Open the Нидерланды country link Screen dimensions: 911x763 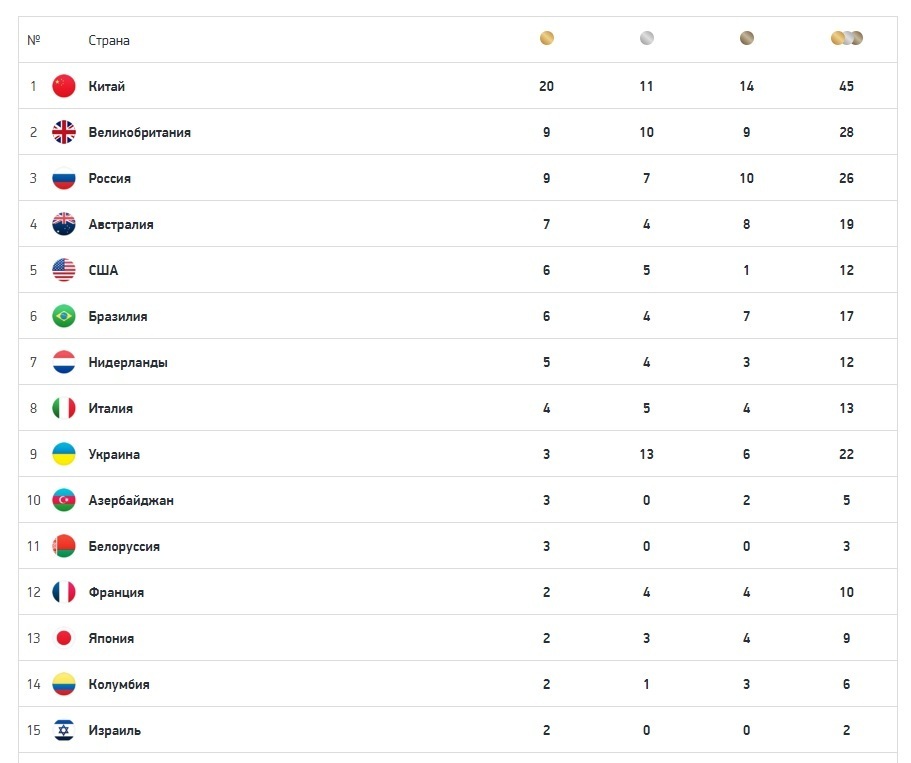click(x=128, y=362)
